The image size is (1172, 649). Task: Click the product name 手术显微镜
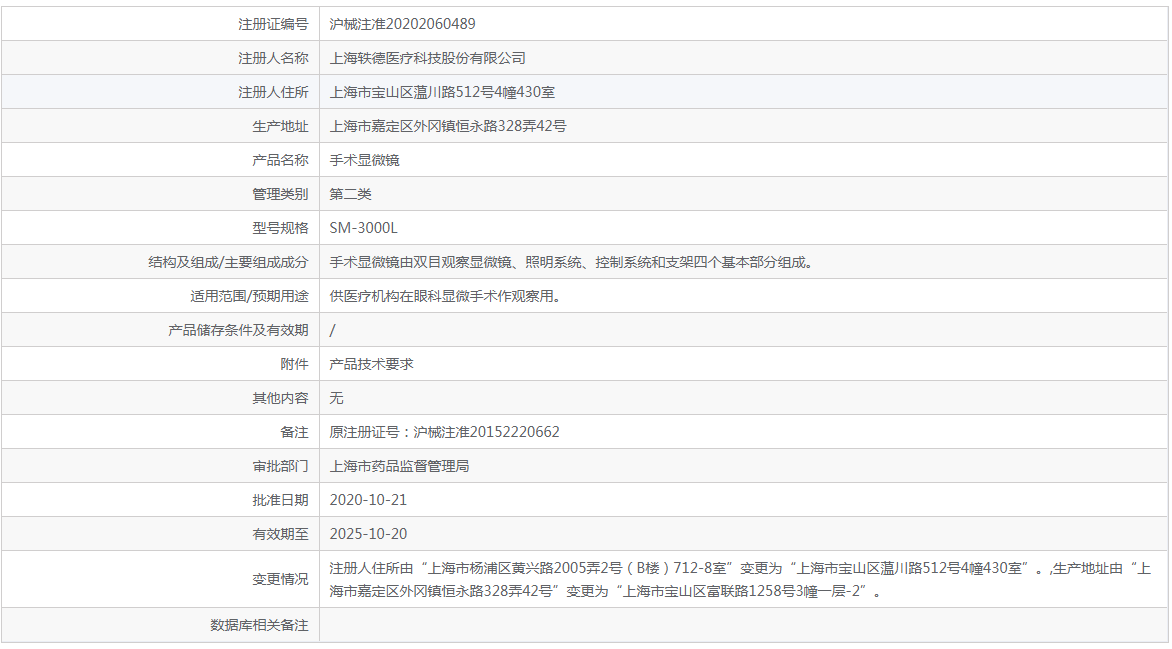pyautogui.click(x=365, y=160)
